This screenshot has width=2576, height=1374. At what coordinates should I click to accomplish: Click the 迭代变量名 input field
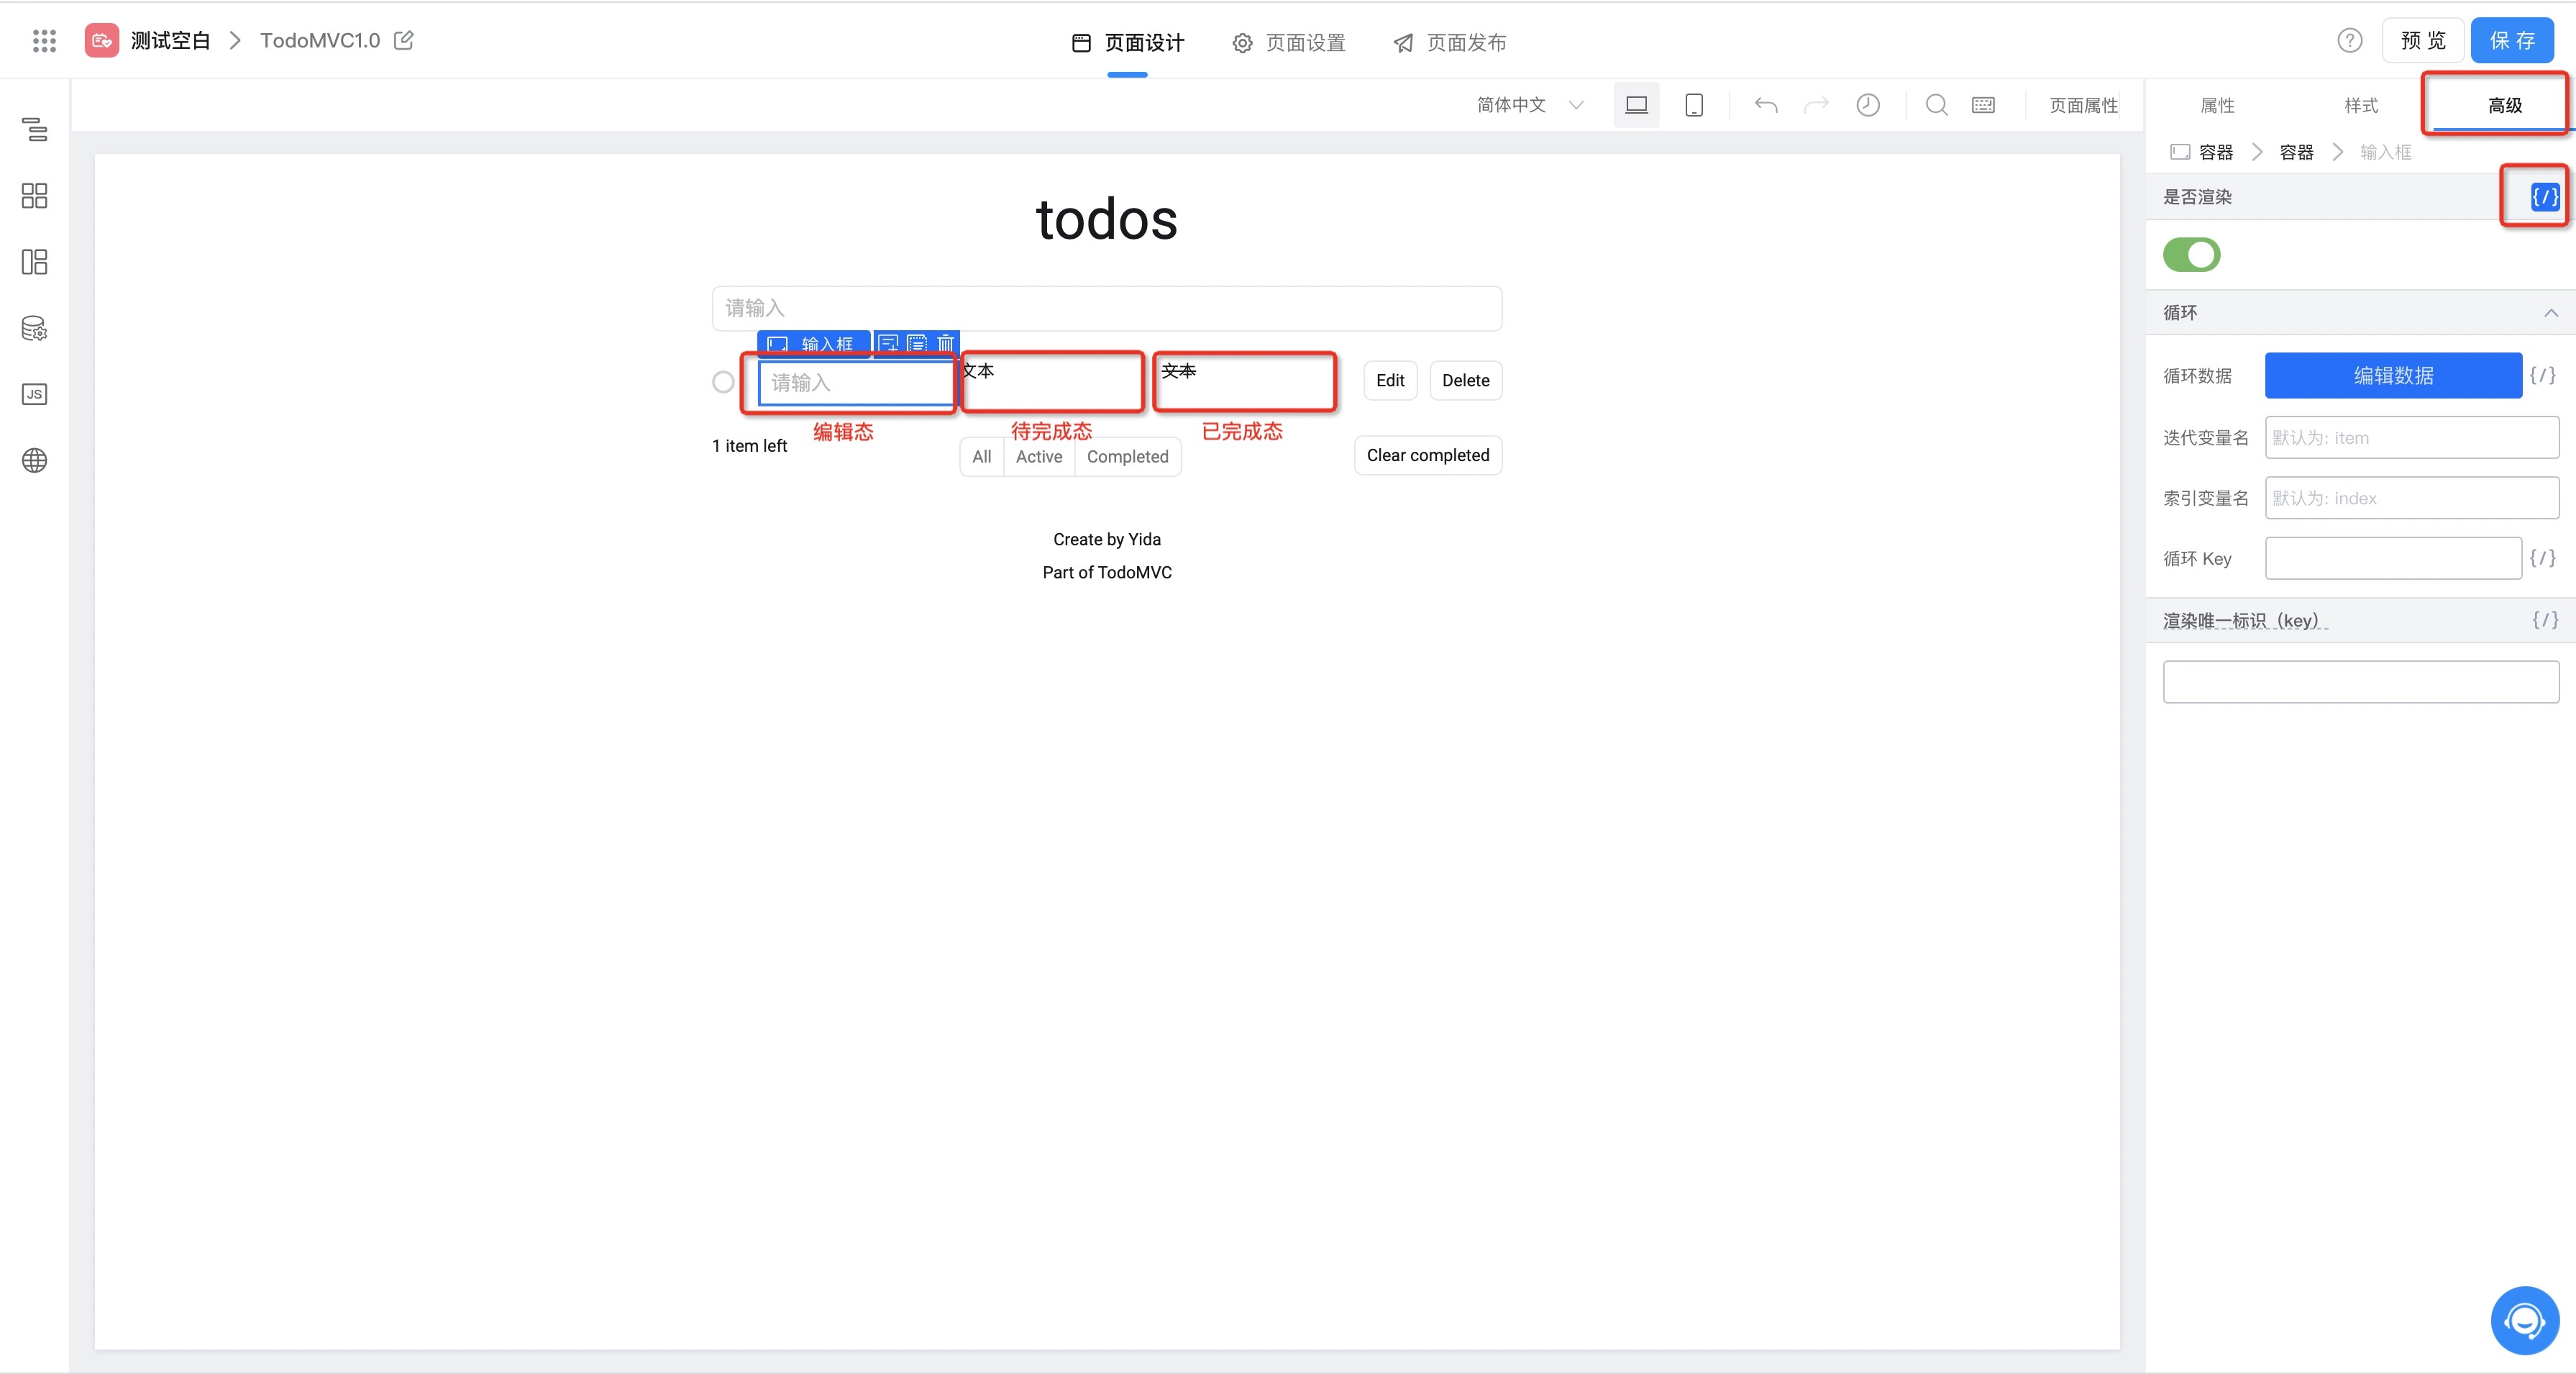pyautogui.click(x=2411, y=437)
